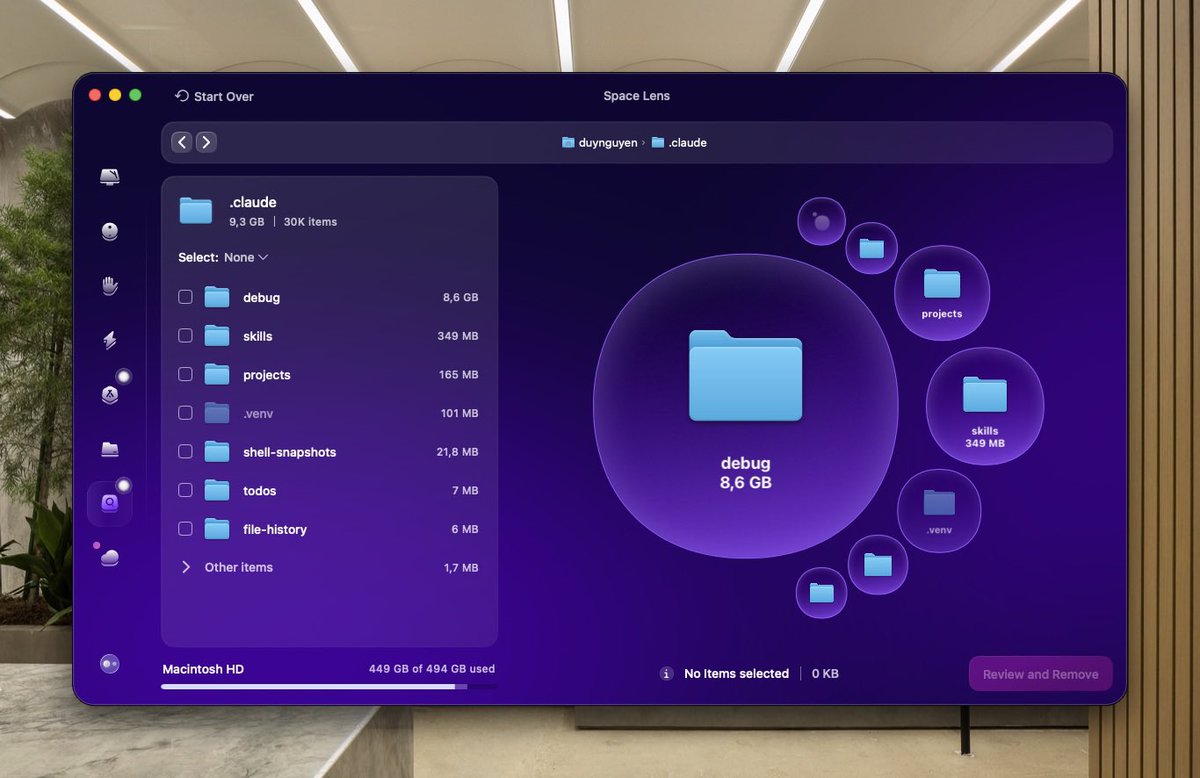Open the My Clutter folder module
The image size is (1200, 778).
pos(110,449)
